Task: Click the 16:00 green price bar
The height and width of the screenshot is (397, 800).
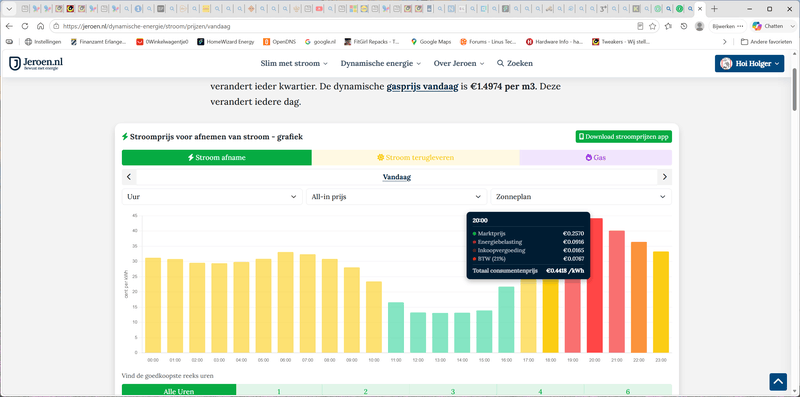Action: 506,320
